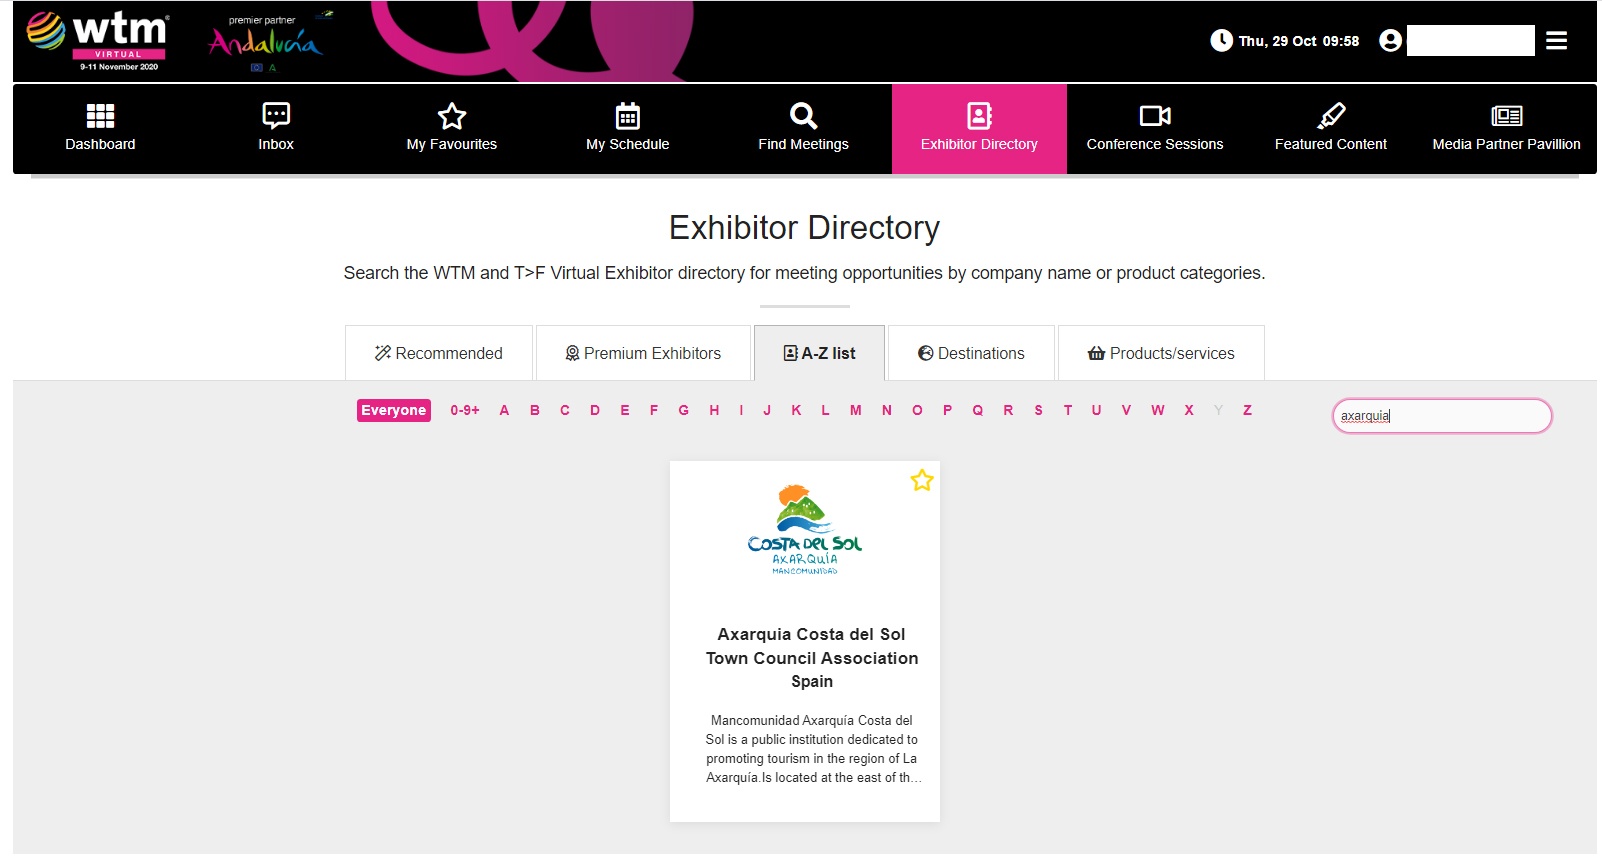Filter exhibitors by letter H
1602x858 pixels.
click(x=714, y=410)
